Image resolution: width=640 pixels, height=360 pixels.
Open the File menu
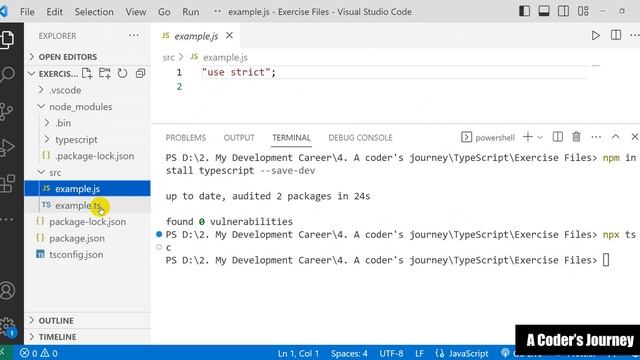pos(27,11)
